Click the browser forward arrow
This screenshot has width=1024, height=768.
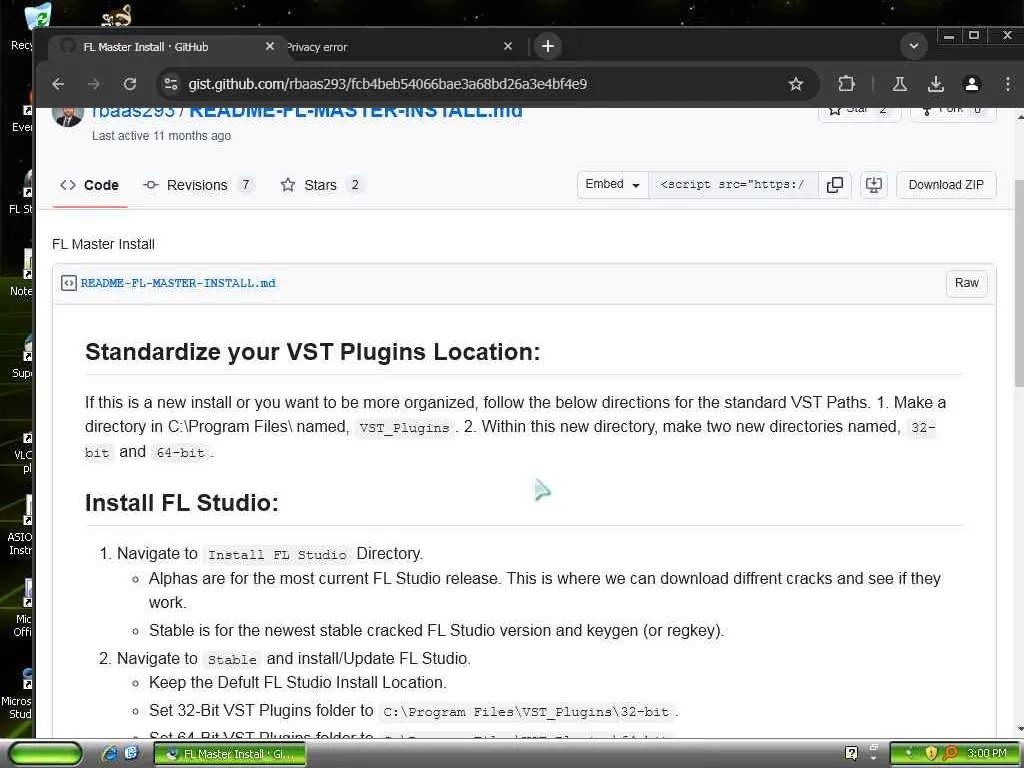(x=94, y=84)
